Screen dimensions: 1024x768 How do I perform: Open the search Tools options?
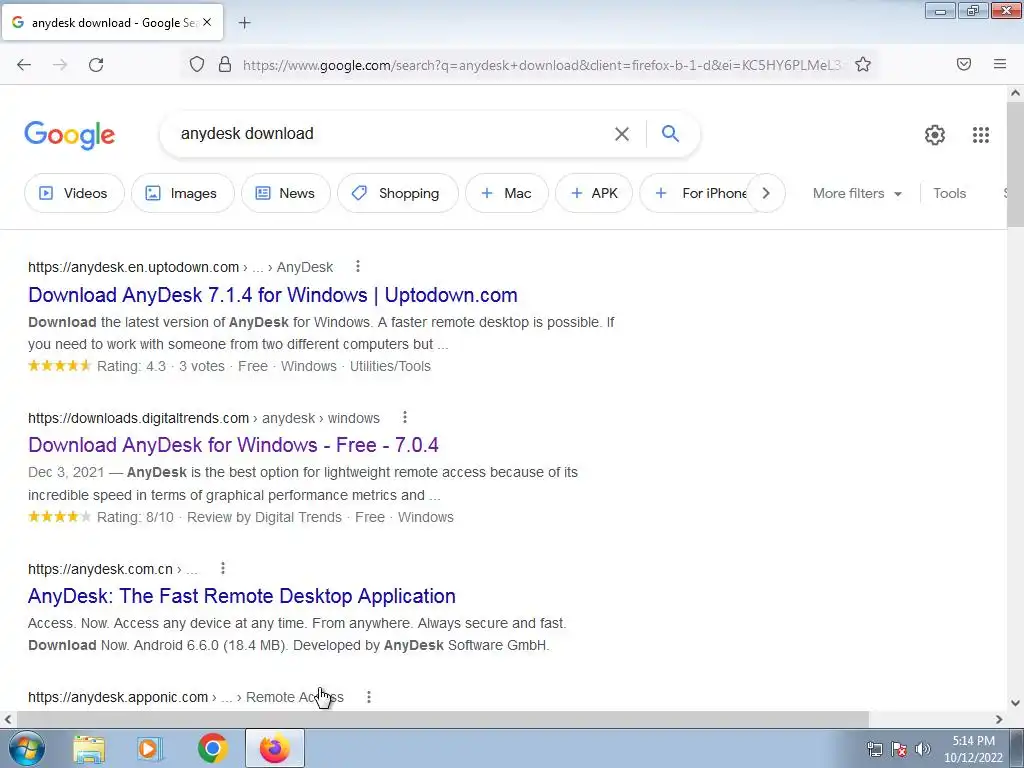[949, 193]
